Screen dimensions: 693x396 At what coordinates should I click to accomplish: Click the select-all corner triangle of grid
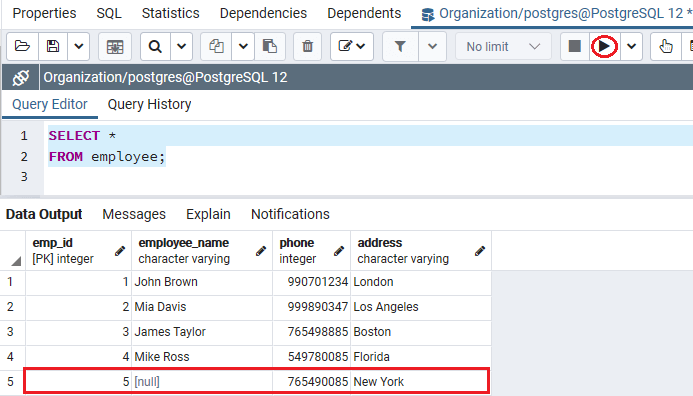[x=16, y=261]
